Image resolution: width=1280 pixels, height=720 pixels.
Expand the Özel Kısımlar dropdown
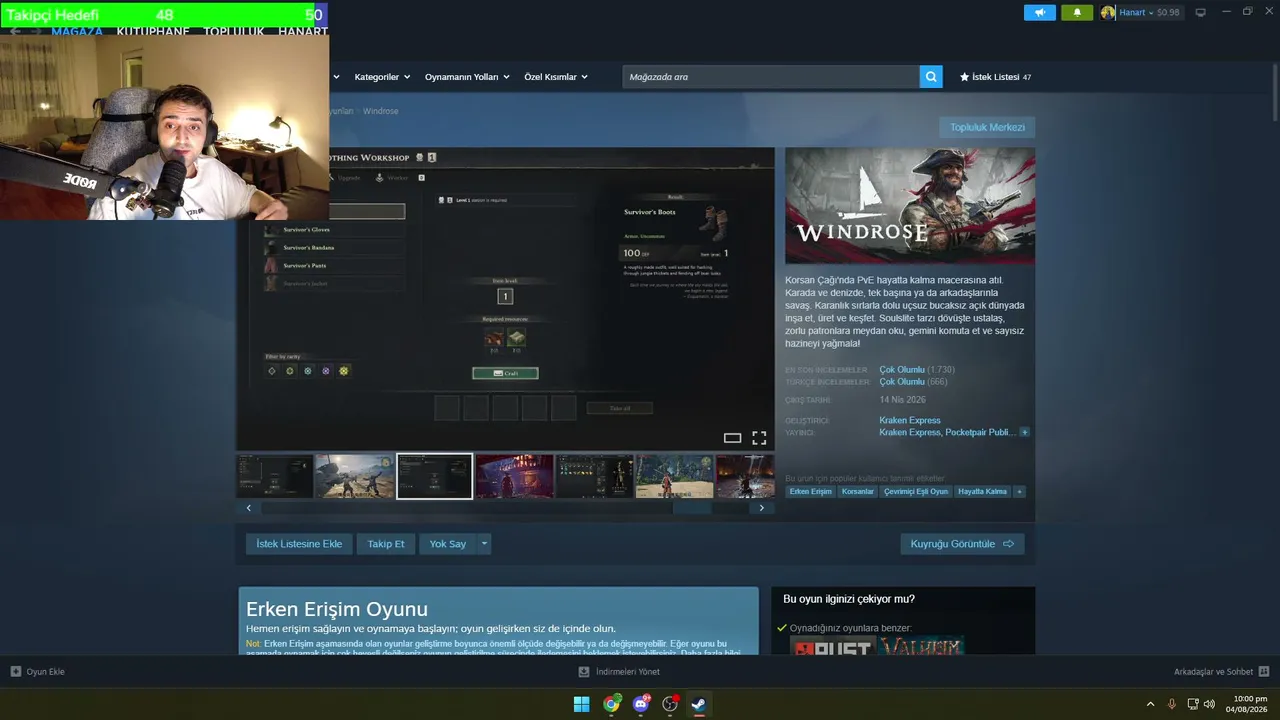click(x=556, y=77)
